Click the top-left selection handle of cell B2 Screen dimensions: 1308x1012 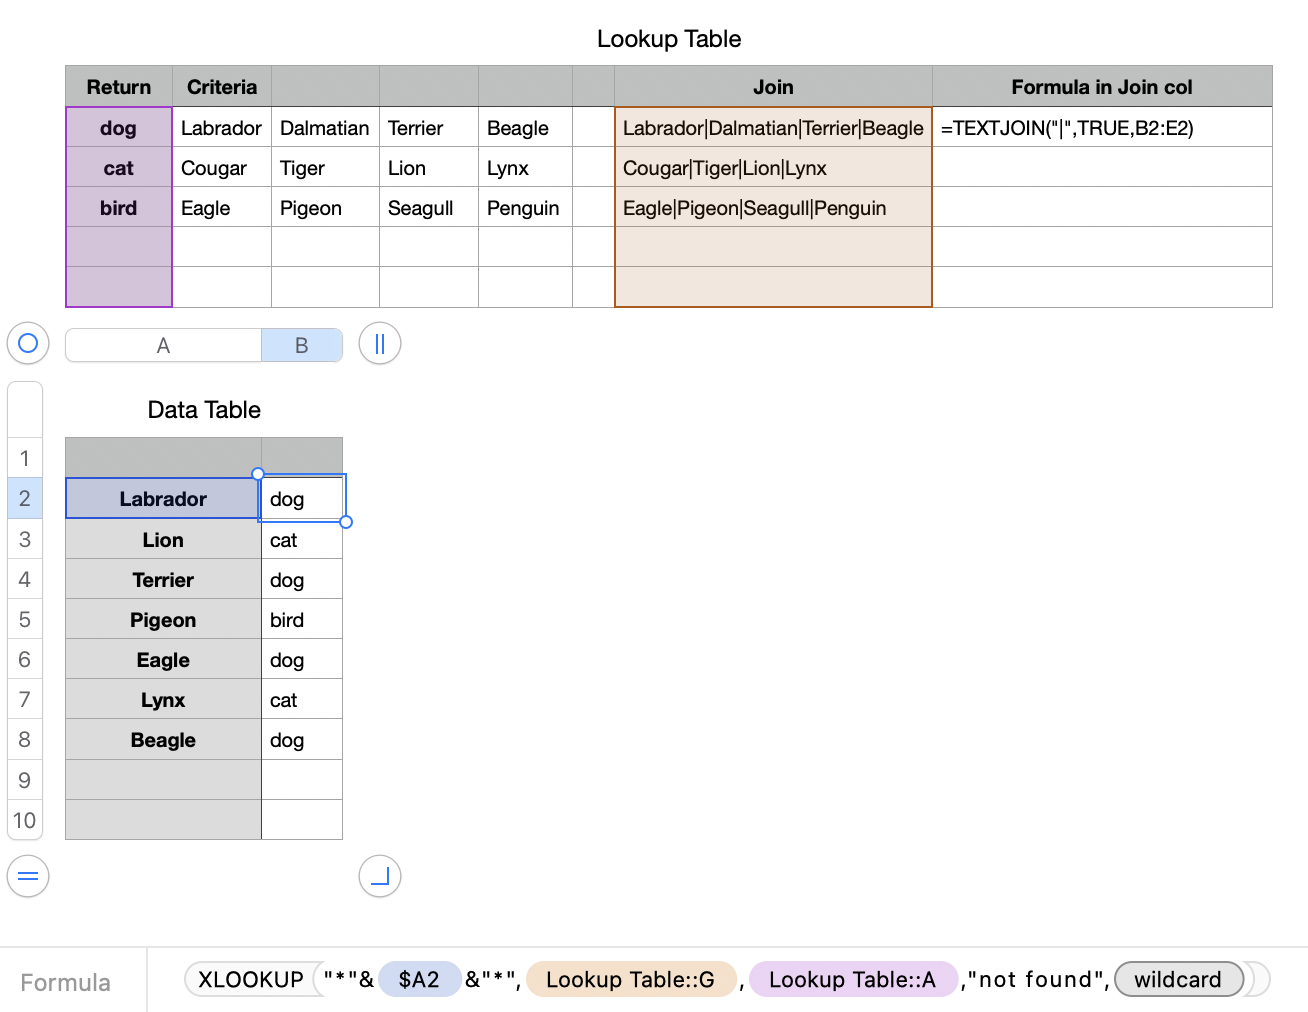click(258, 474)
